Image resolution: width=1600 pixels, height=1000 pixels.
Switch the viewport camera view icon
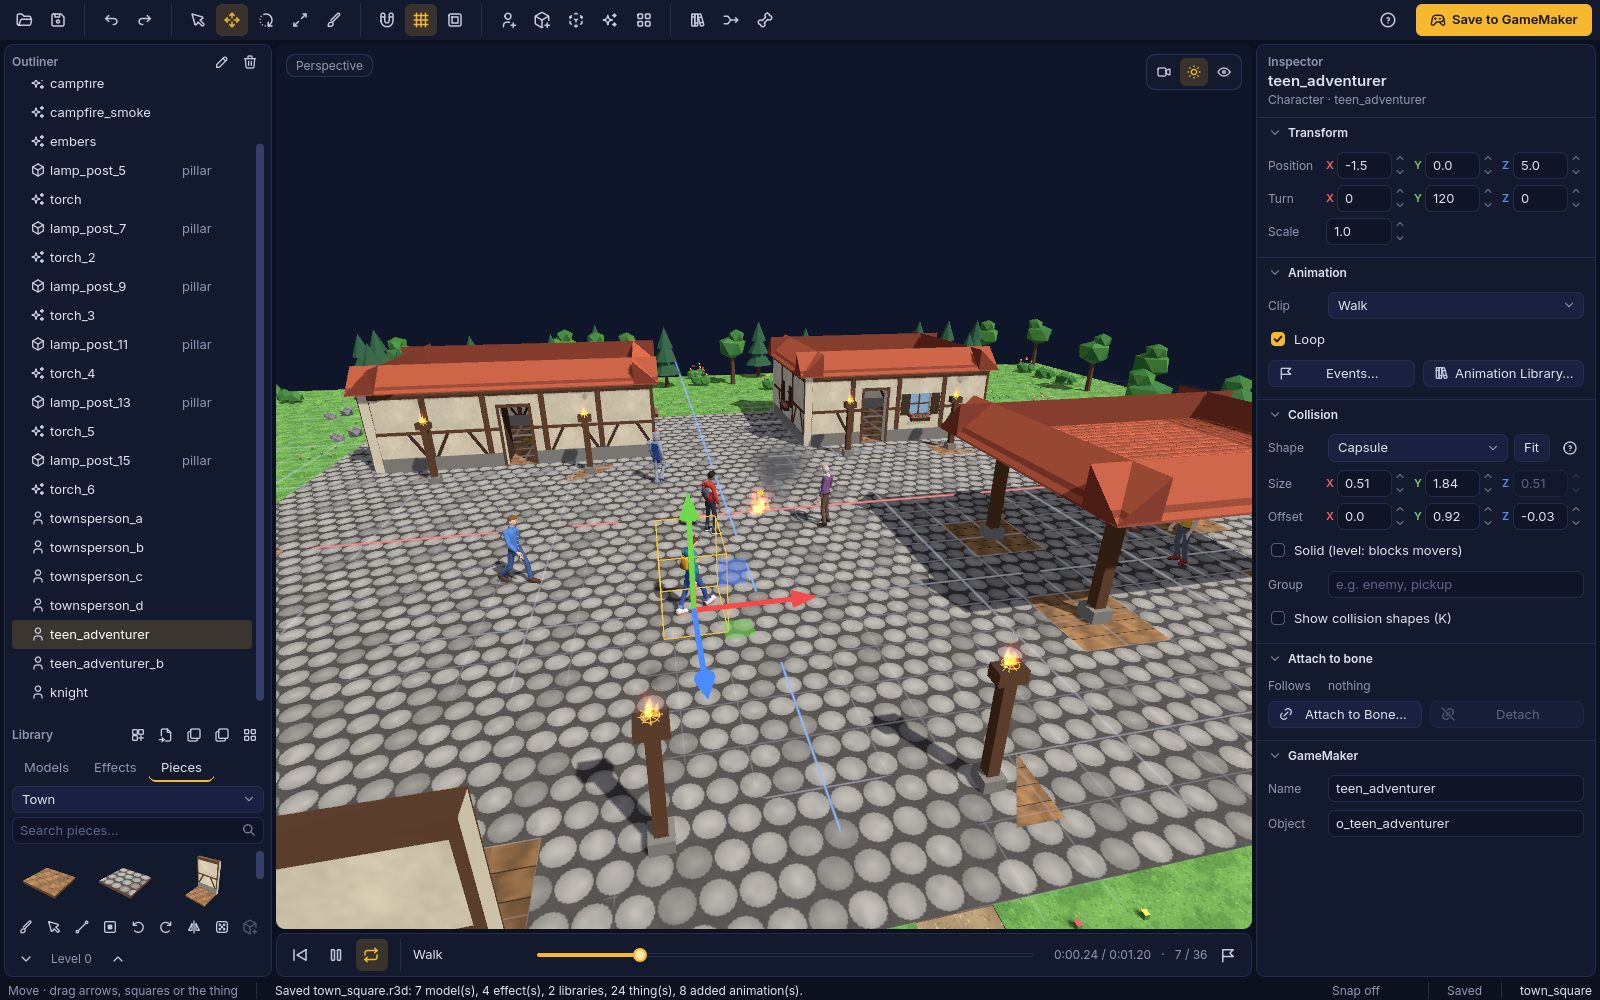pos(1164,72)
